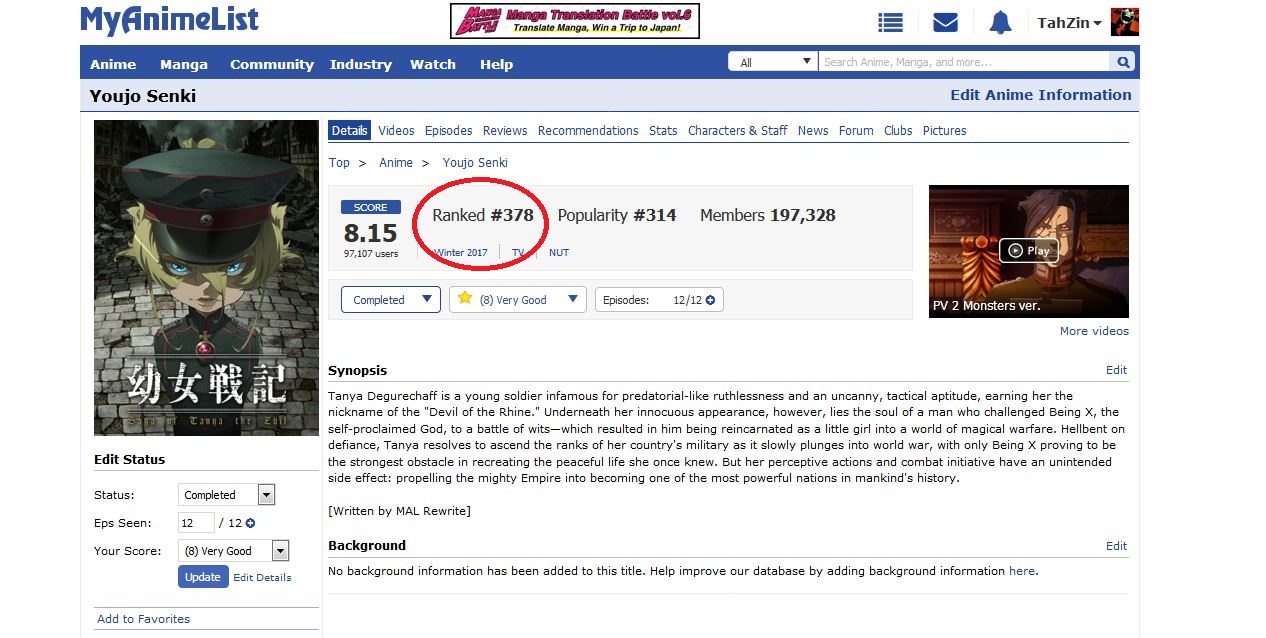
Task: Click the Anime breadcrumb link
Action: tap(396, 163)
